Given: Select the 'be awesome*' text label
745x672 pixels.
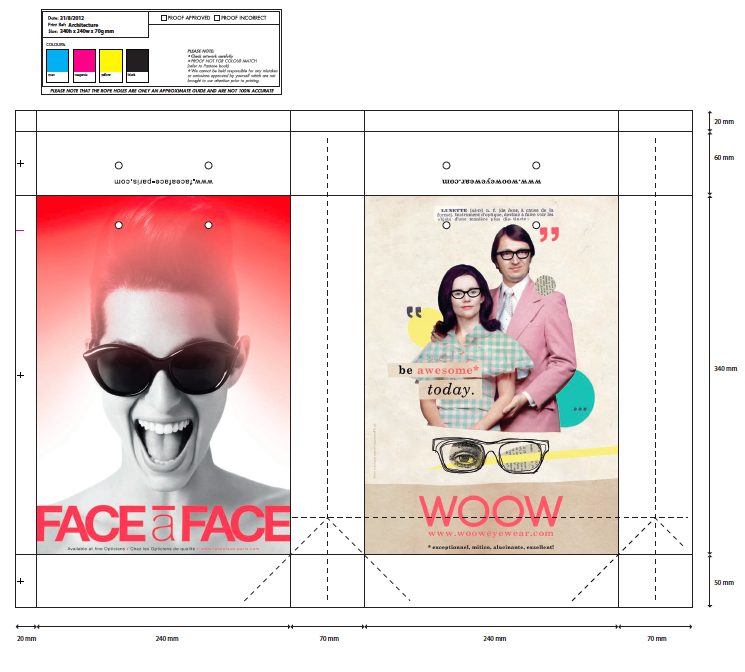Looking at the screenshot, I should tap(439, 370).
